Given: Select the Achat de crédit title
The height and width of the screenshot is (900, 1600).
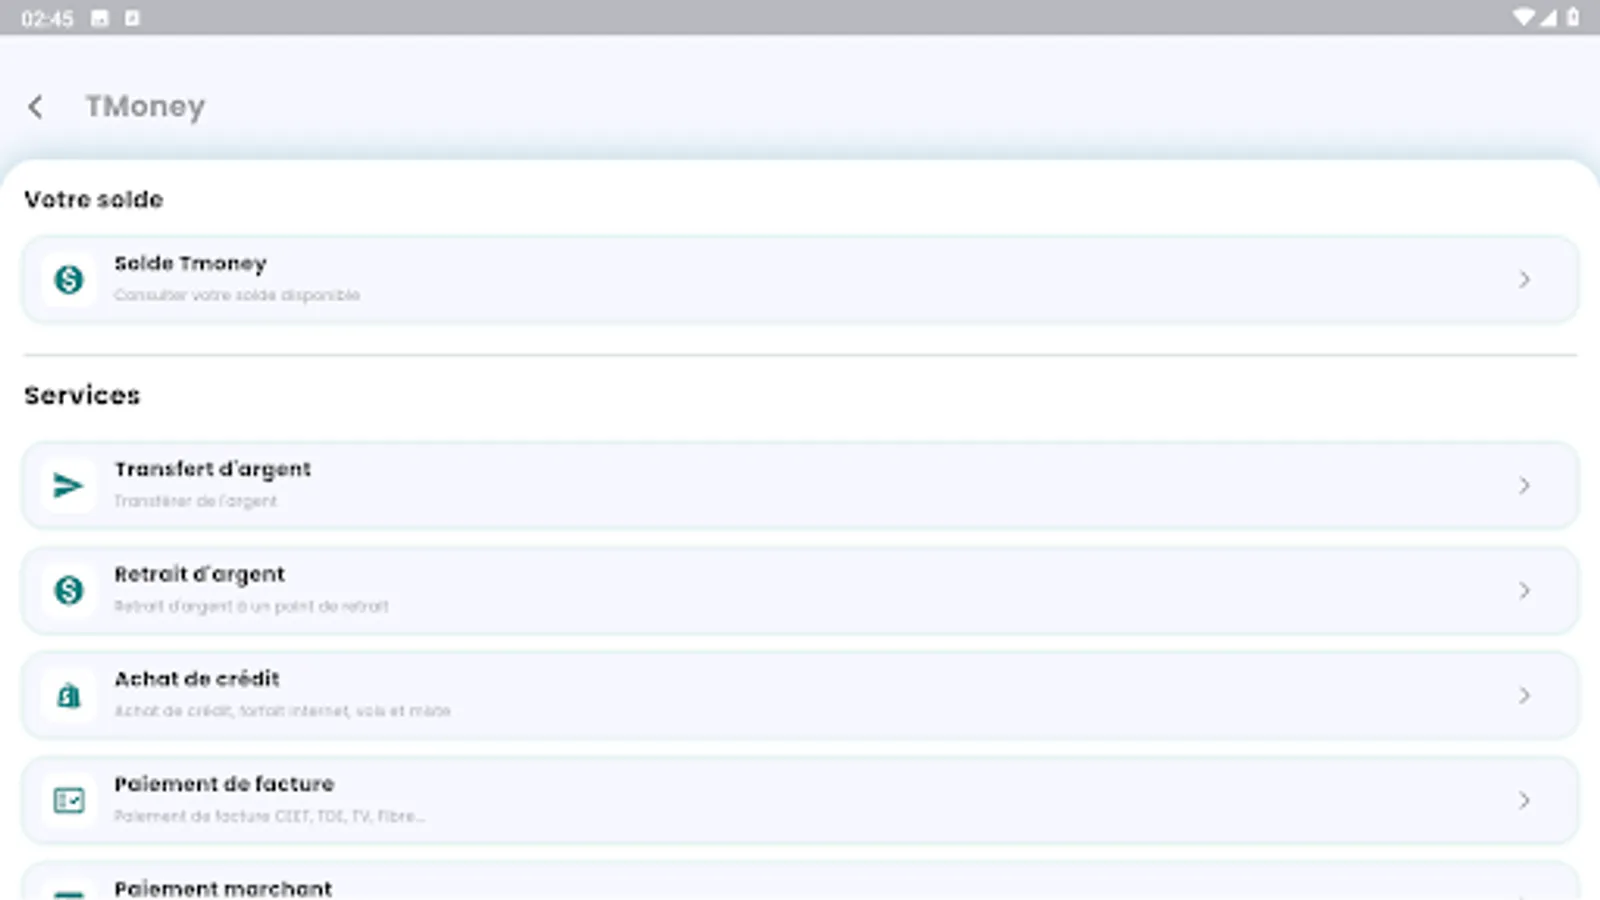Looking at the screenshot, I should click(197, 679).
